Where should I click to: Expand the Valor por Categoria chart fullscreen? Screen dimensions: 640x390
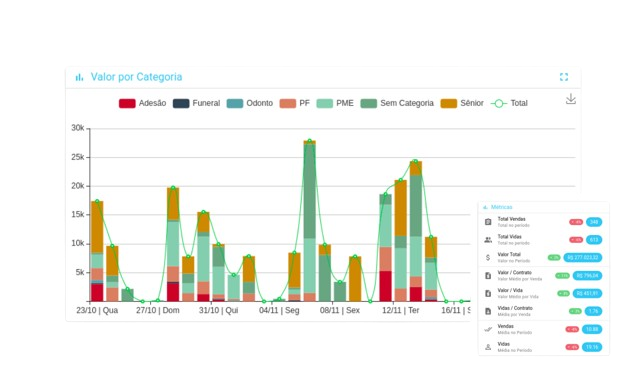point(564,77)
